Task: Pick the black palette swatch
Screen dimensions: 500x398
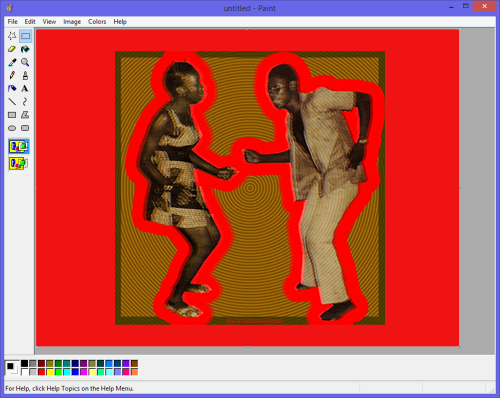Action: 25,363
